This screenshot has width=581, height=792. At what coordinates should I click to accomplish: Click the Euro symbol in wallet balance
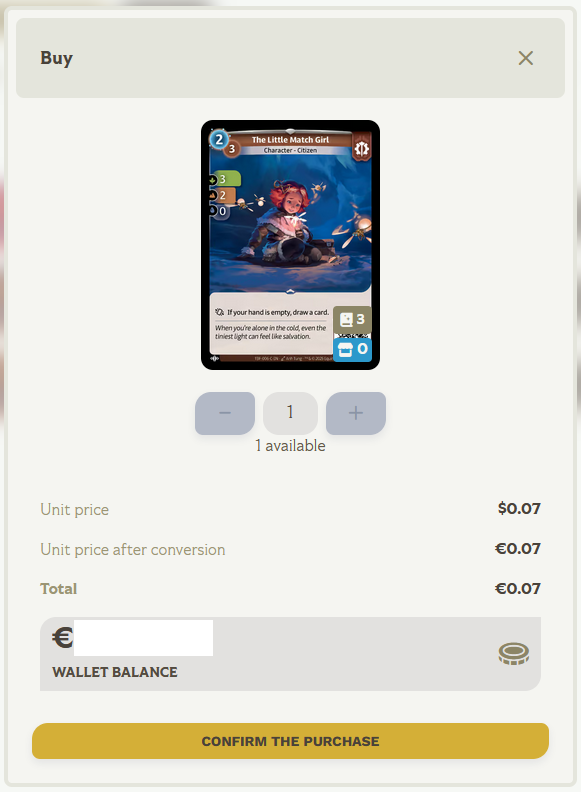click(63, 637)
